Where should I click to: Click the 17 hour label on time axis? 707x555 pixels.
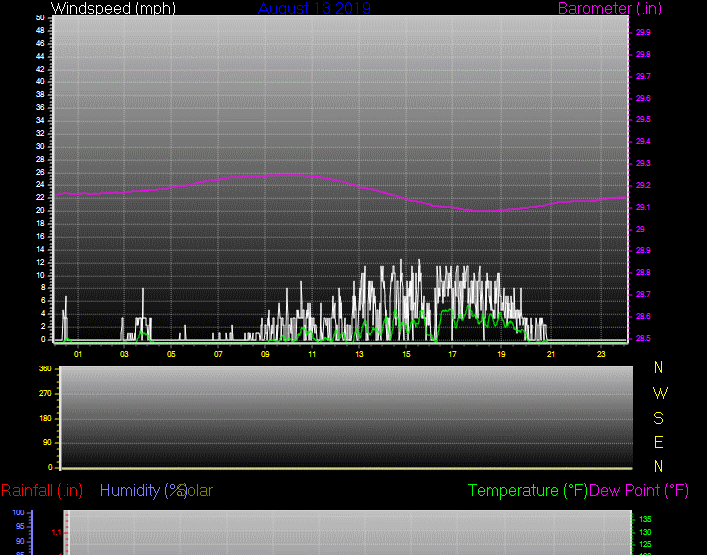pyautogui.click(x=452, y=354)
